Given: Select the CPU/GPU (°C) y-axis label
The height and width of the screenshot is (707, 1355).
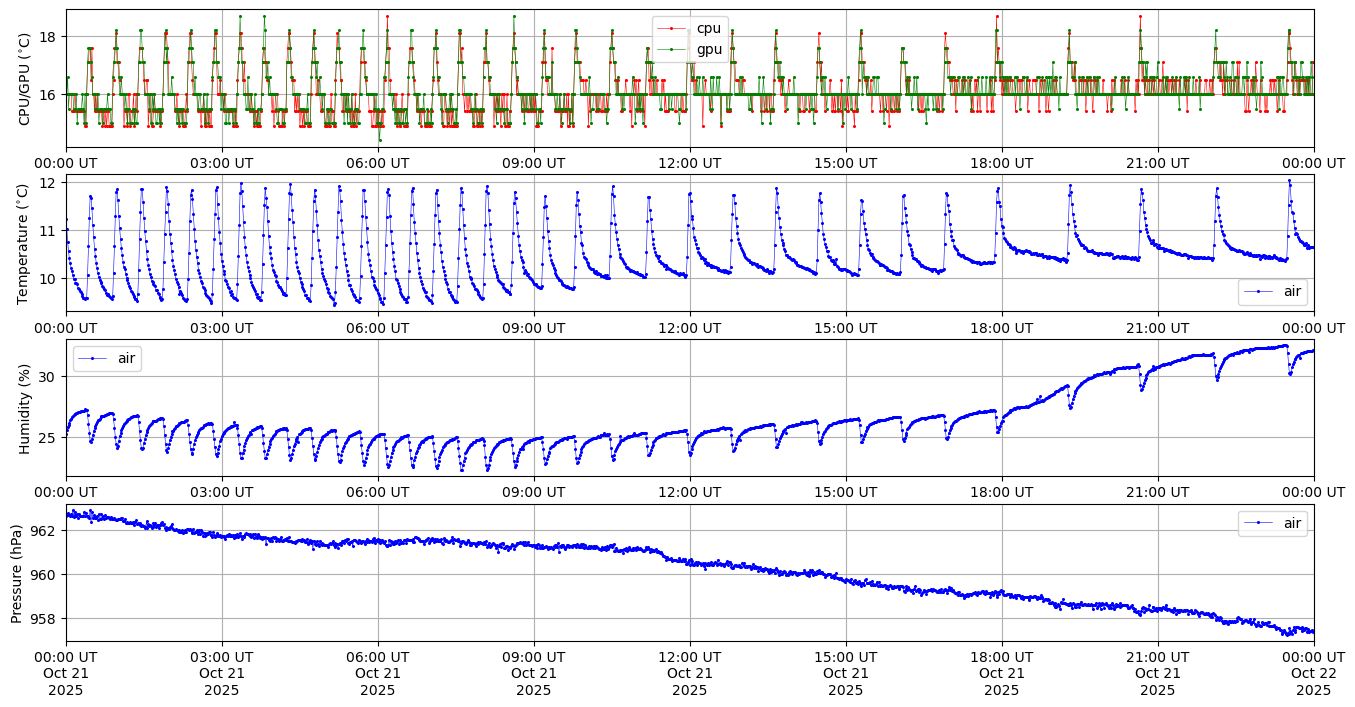Looking at the screenshot, I should 25,78.
